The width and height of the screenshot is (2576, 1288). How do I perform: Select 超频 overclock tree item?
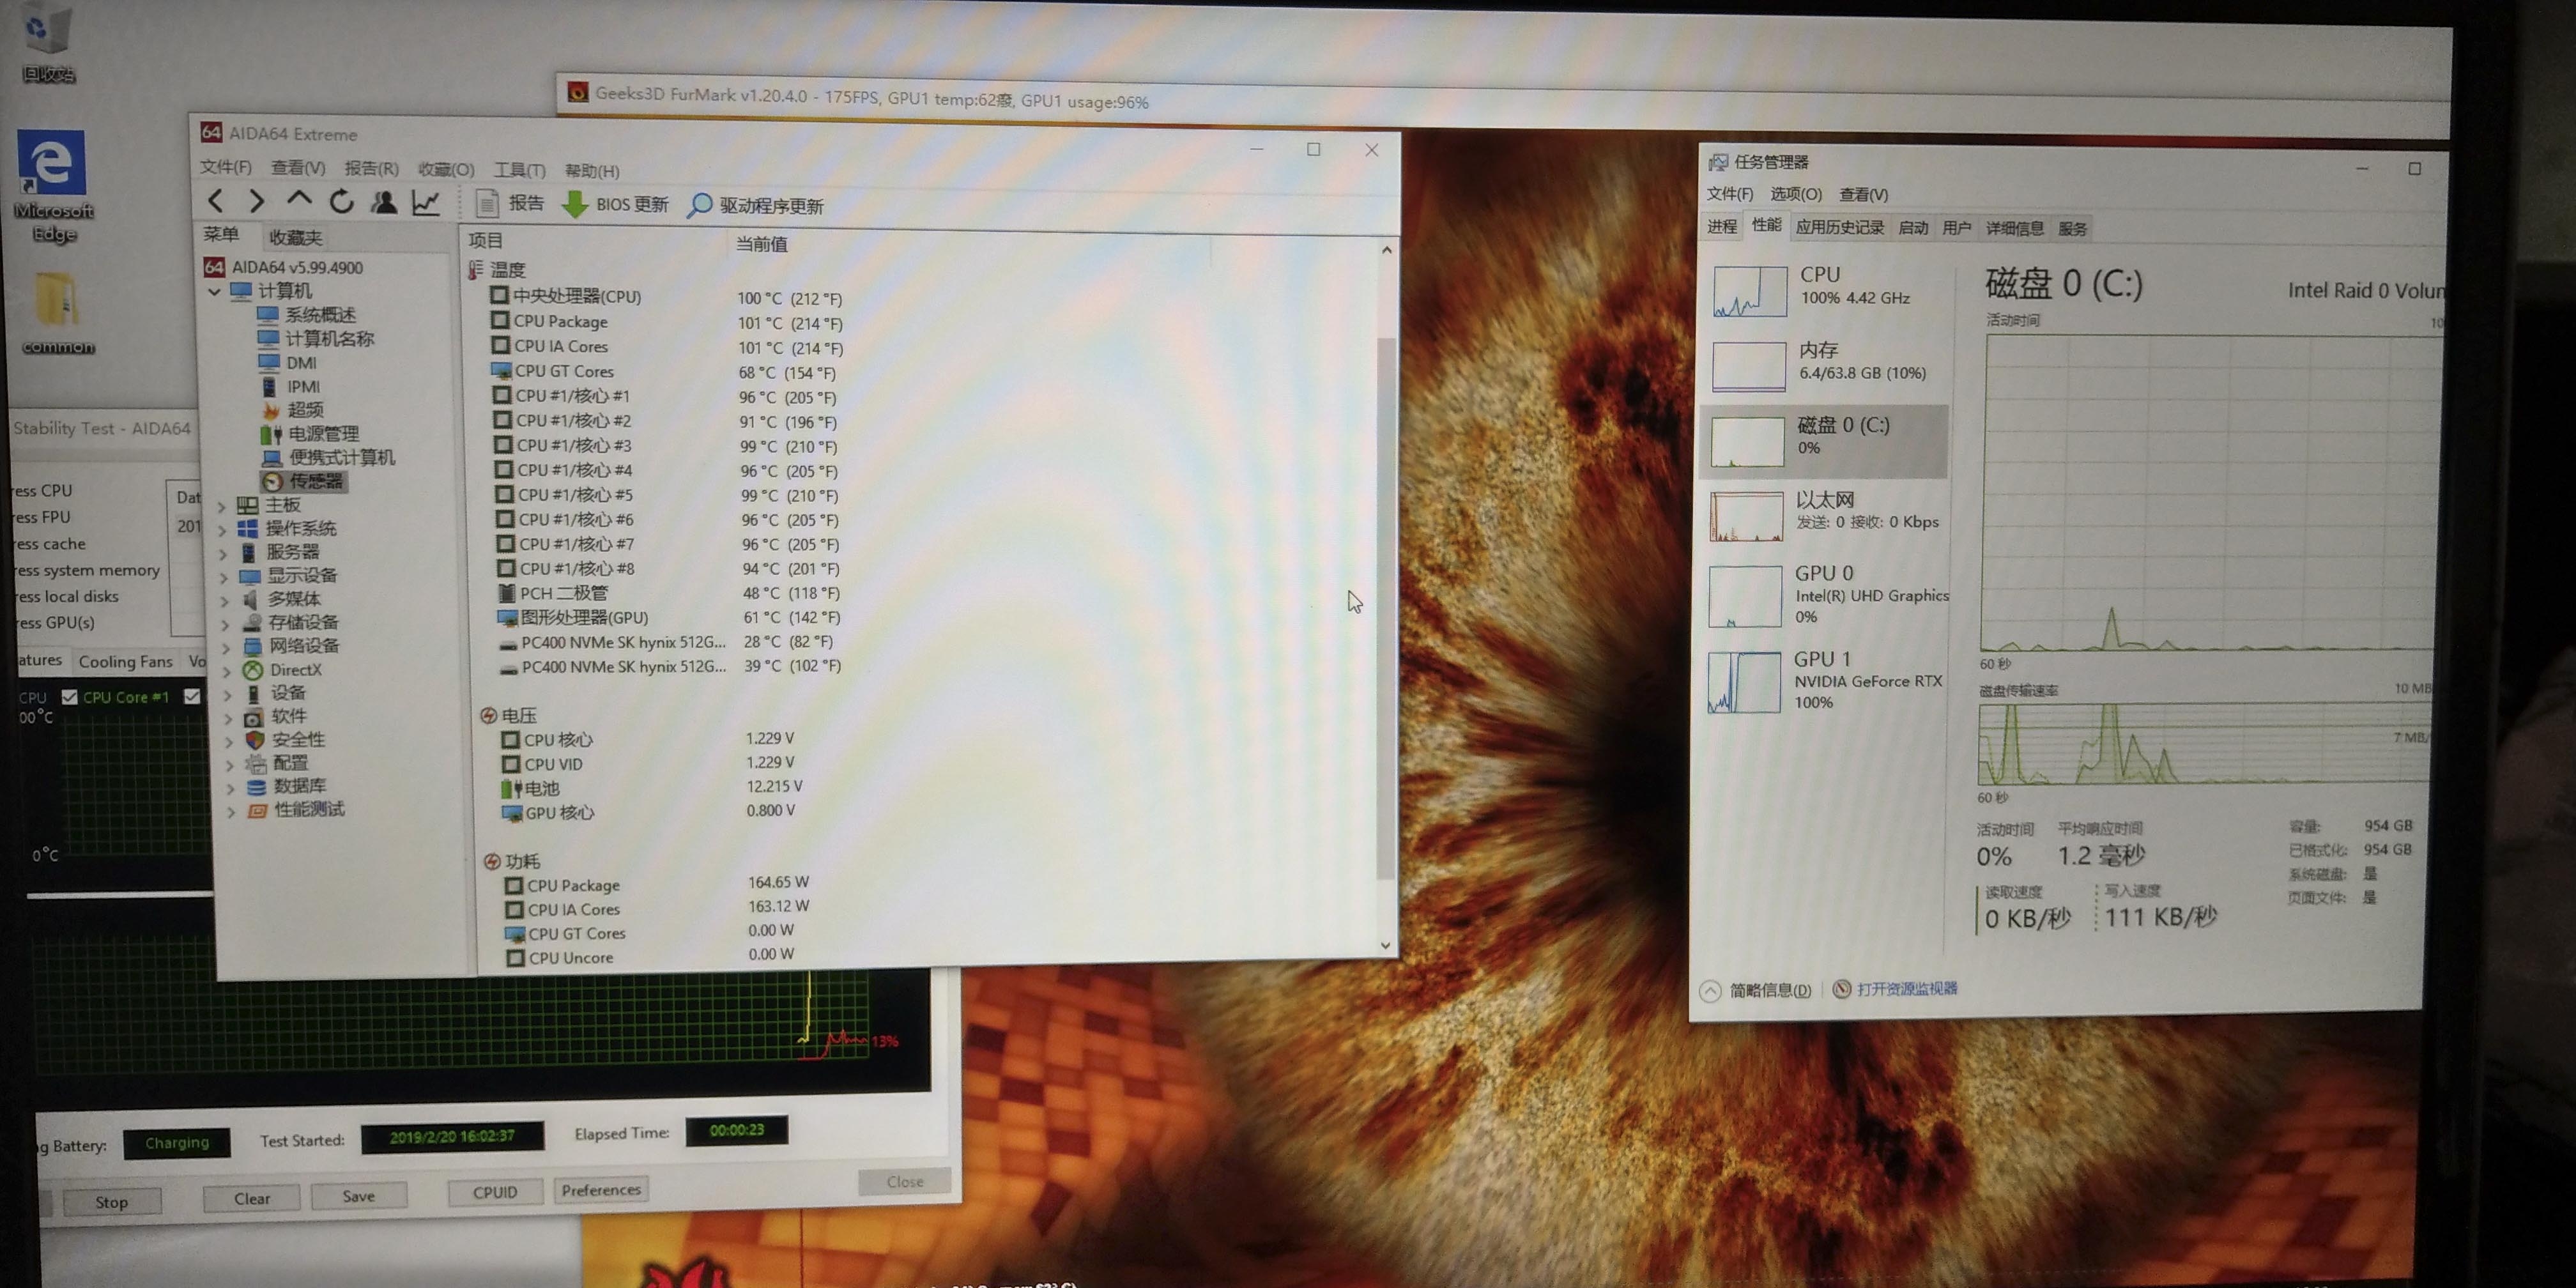293,410
